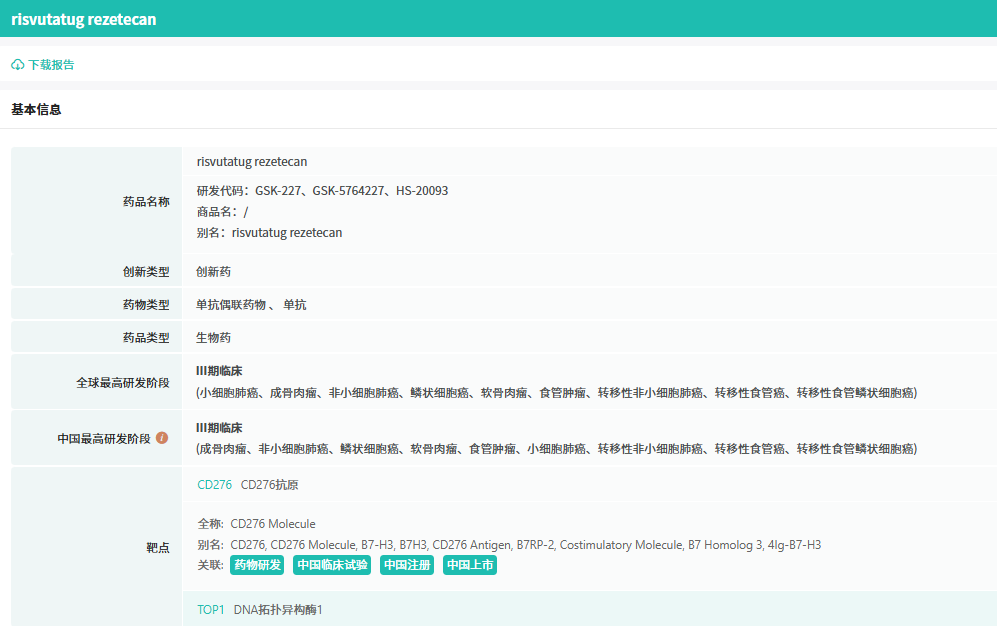Click the cloud download icon
This screenshot has width=997, height=626.
pos(18,65)
